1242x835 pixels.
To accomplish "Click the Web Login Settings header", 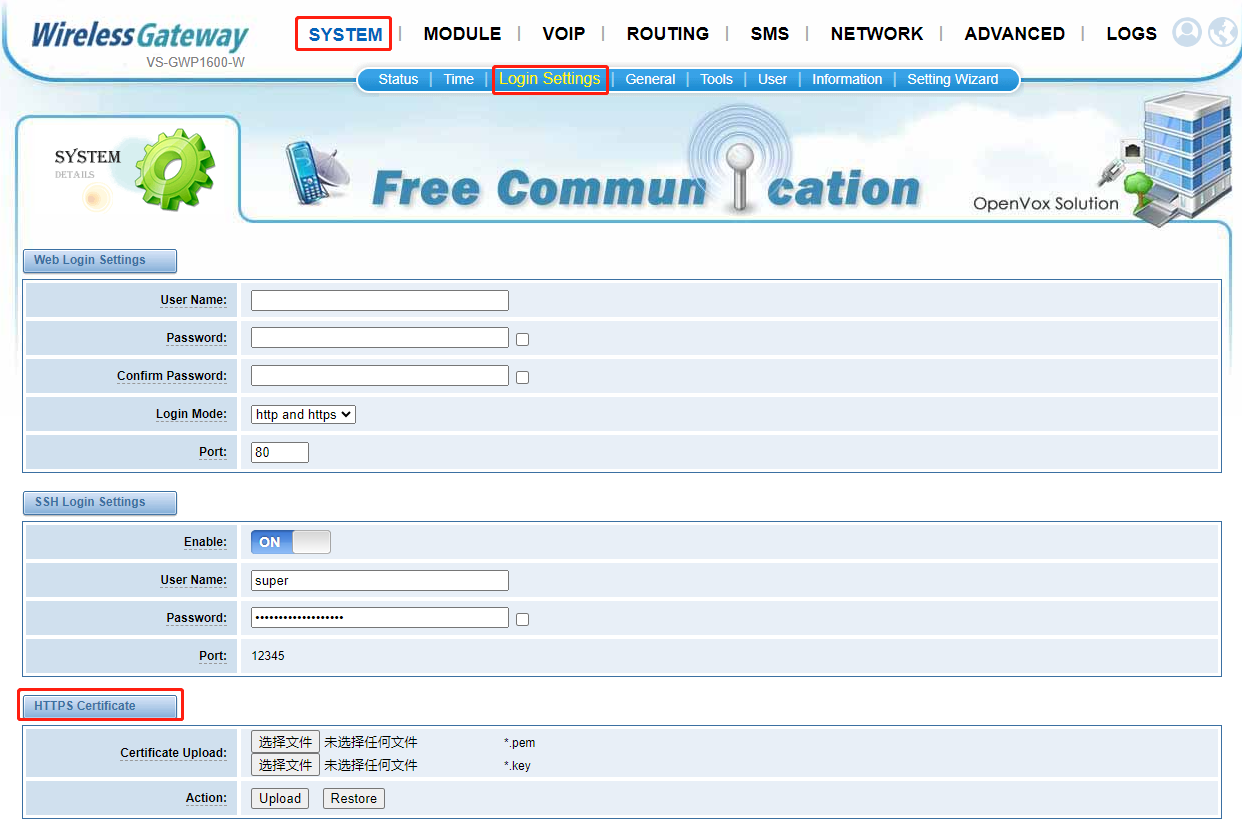I will (100, 261).
